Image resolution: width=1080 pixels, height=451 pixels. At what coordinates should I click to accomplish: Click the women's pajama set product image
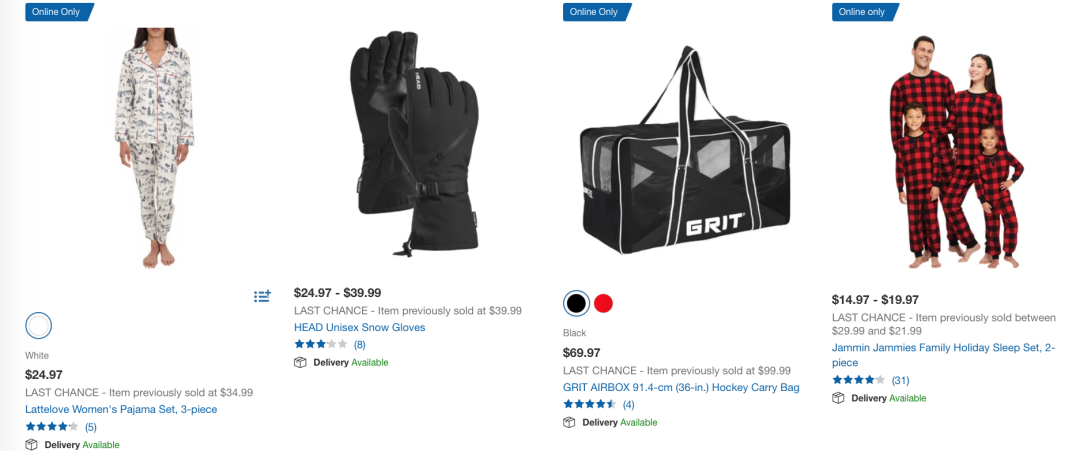[x=155, y=147]
